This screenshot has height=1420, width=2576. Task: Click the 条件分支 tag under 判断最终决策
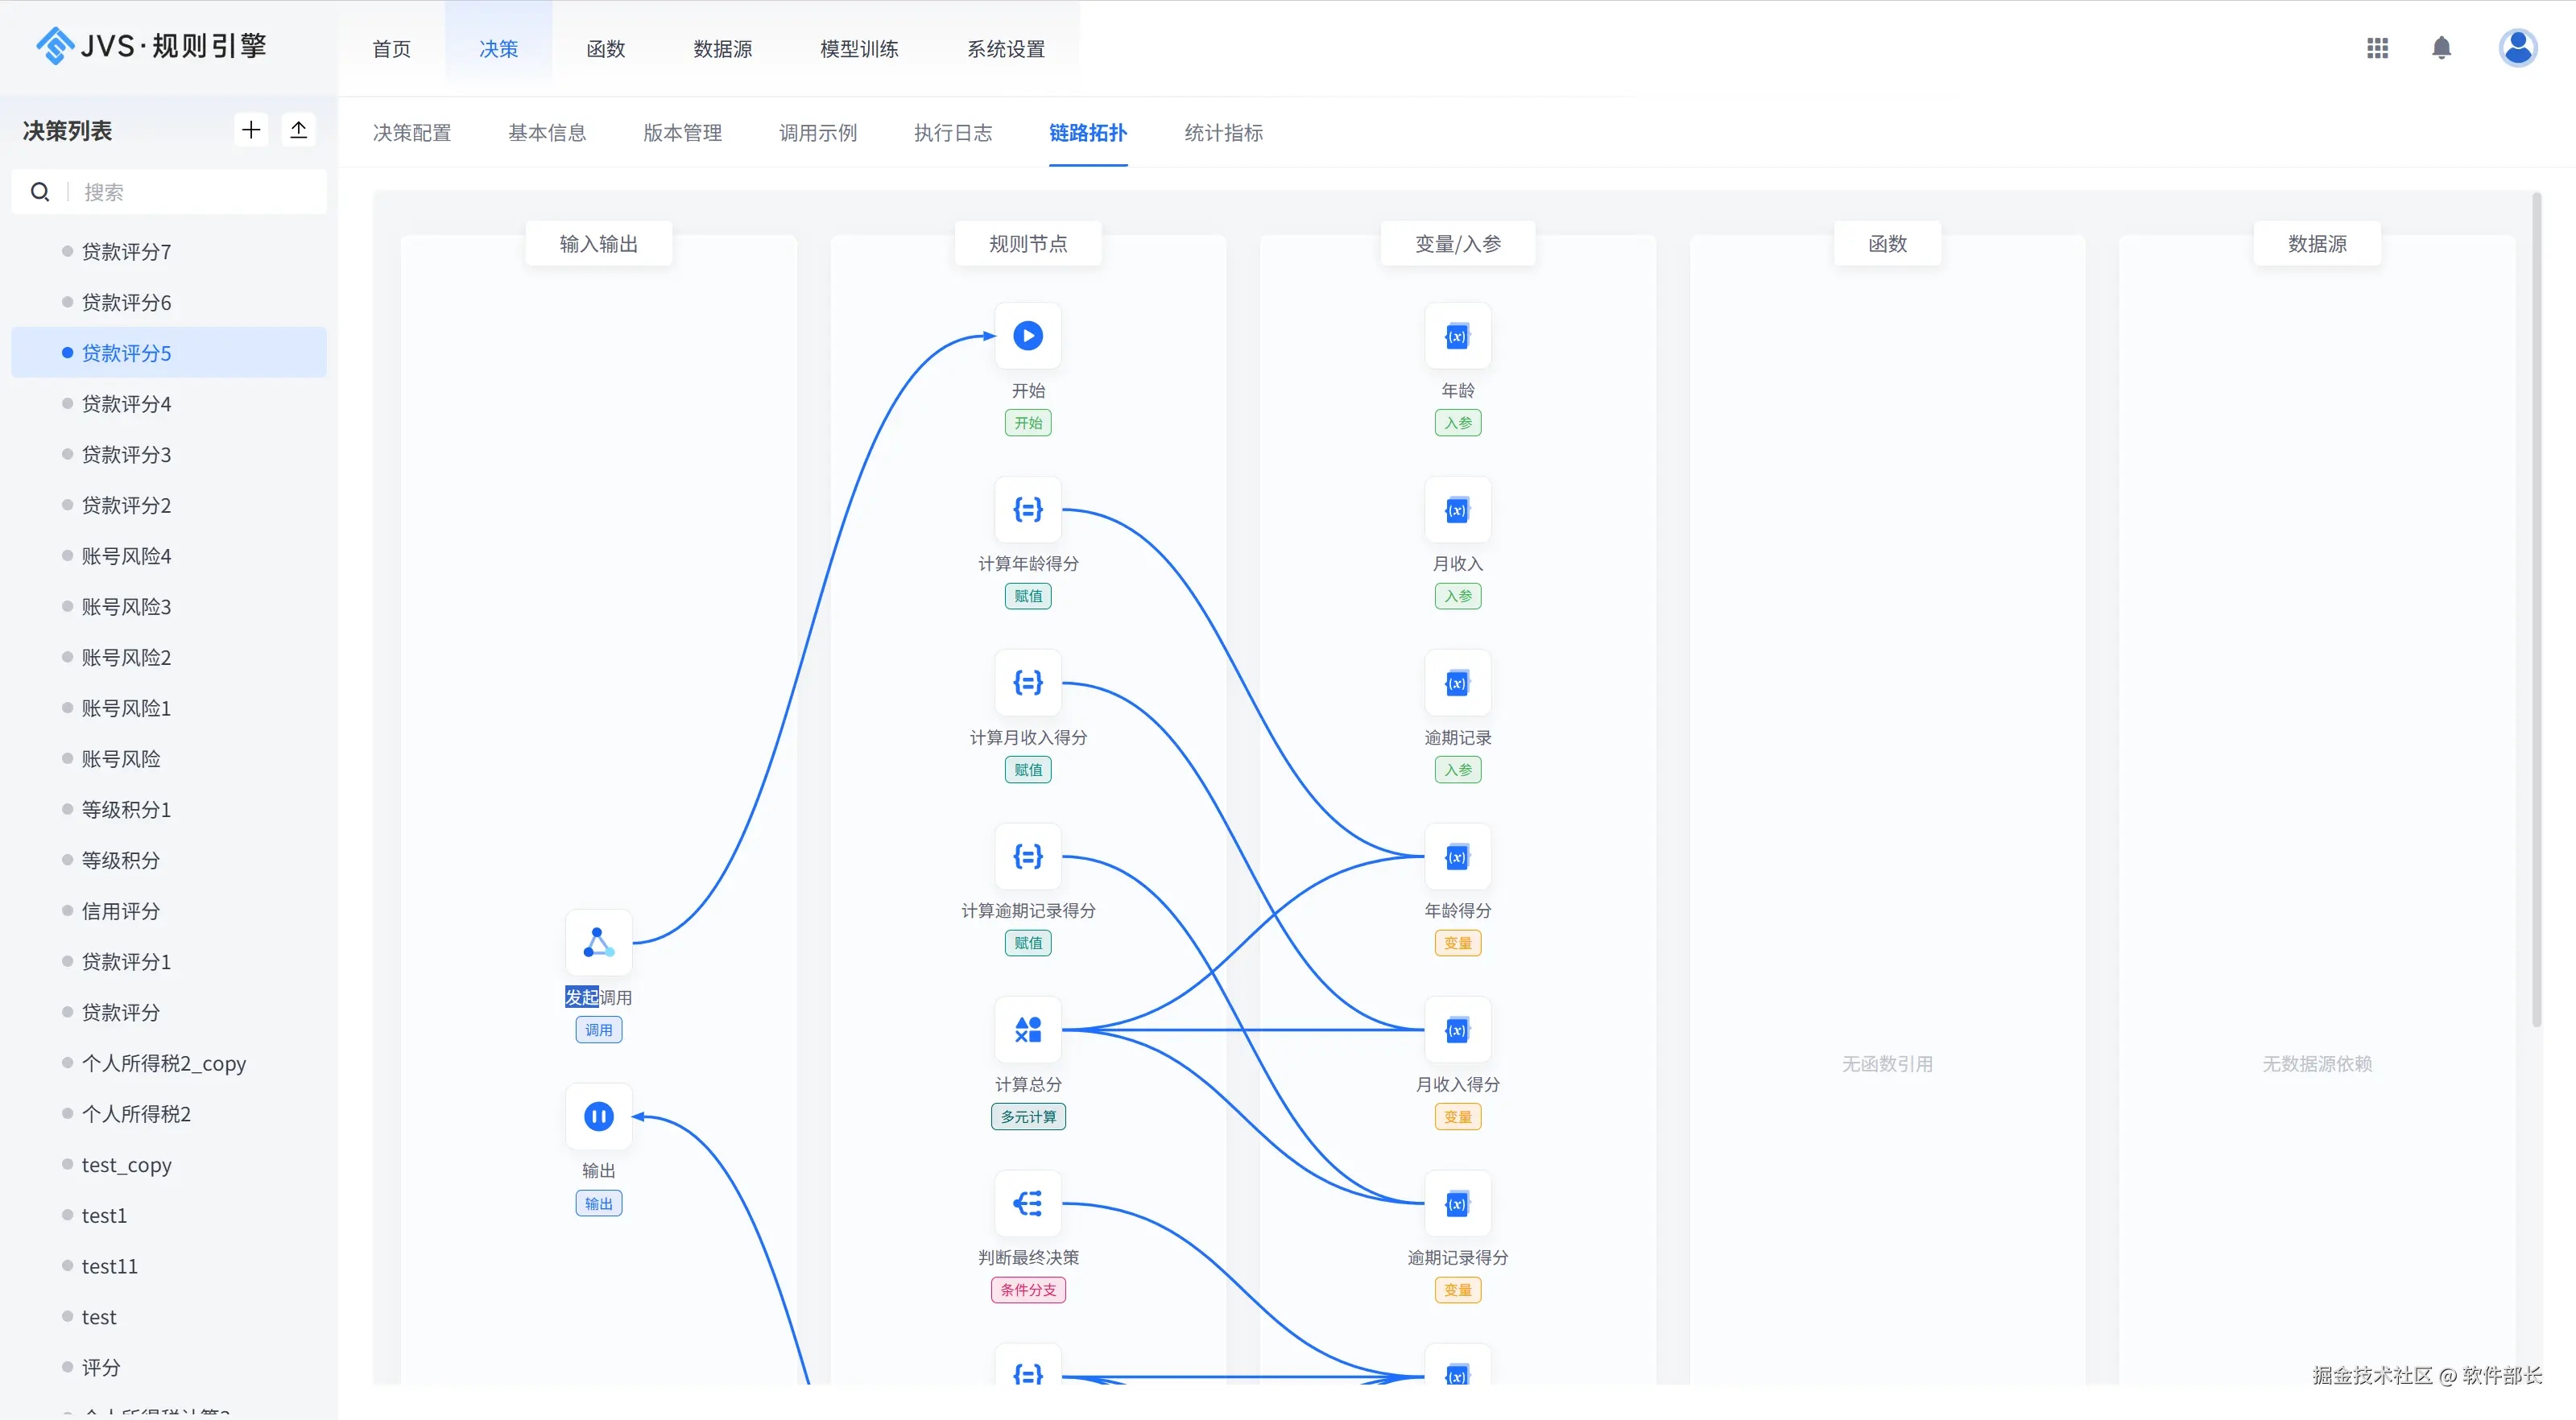tap(1028, 1290)
